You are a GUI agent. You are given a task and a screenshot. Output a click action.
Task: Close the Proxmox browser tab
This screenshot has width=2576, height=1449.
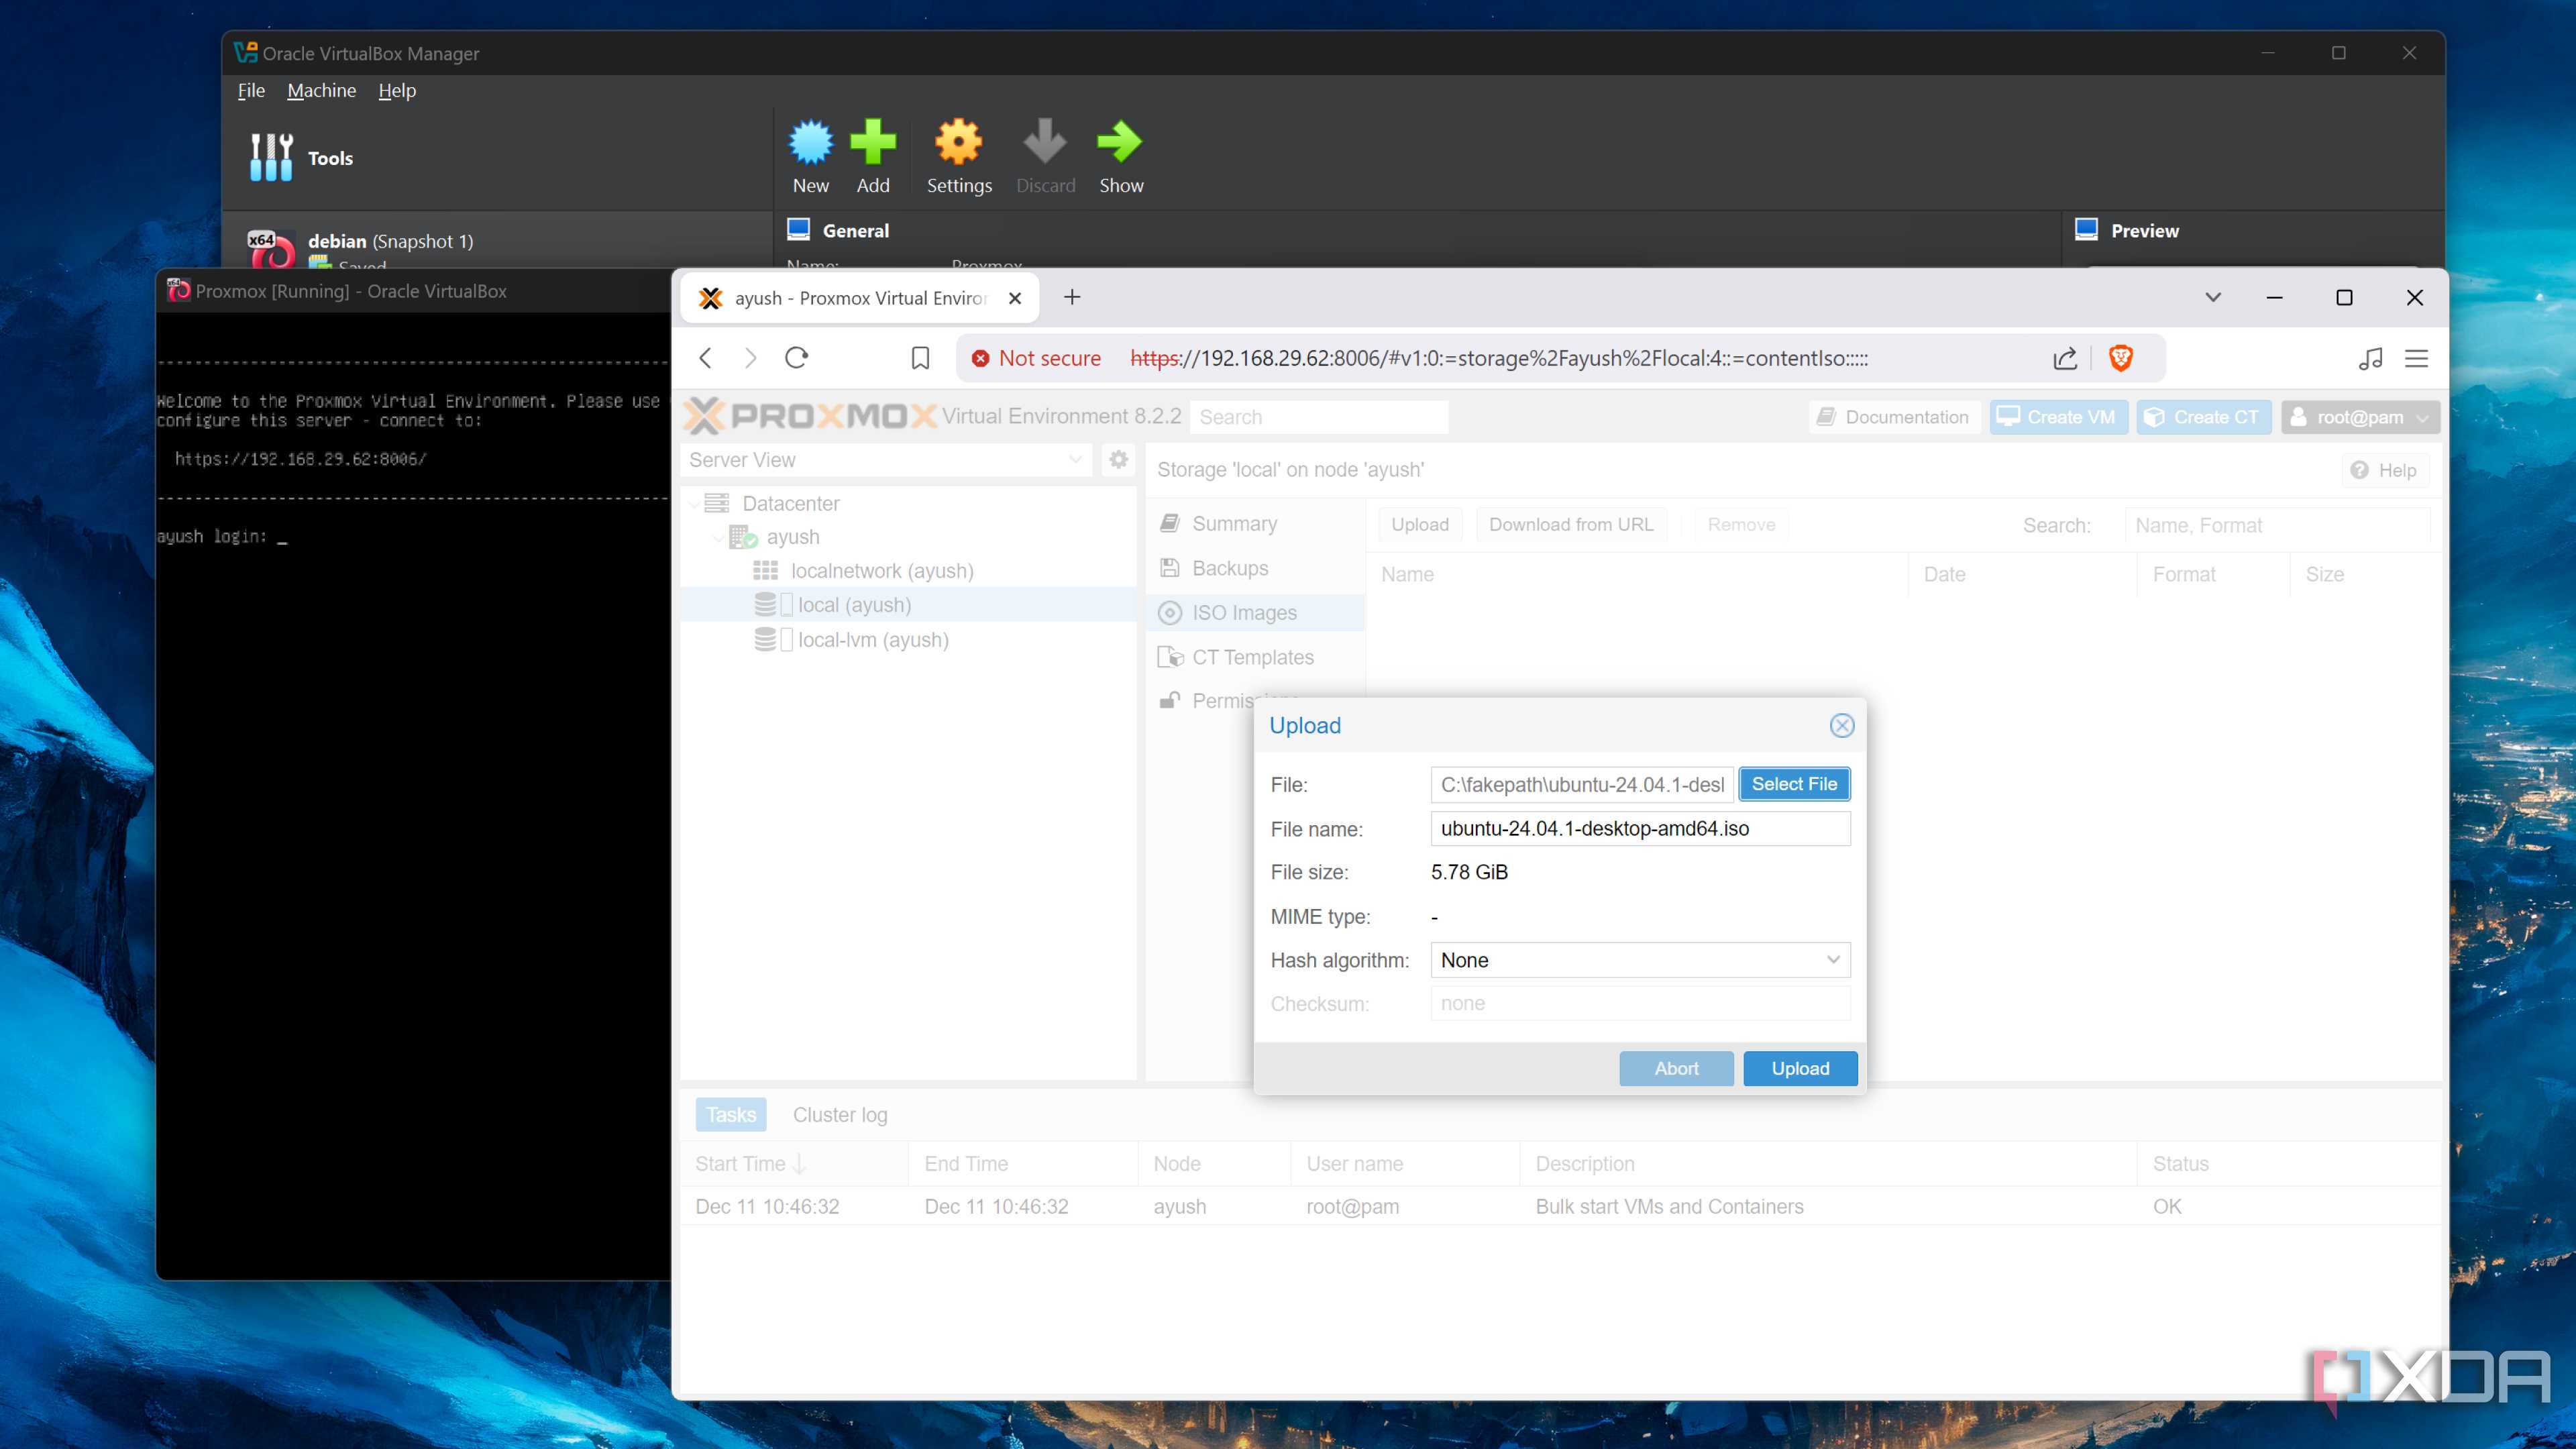1015,298
